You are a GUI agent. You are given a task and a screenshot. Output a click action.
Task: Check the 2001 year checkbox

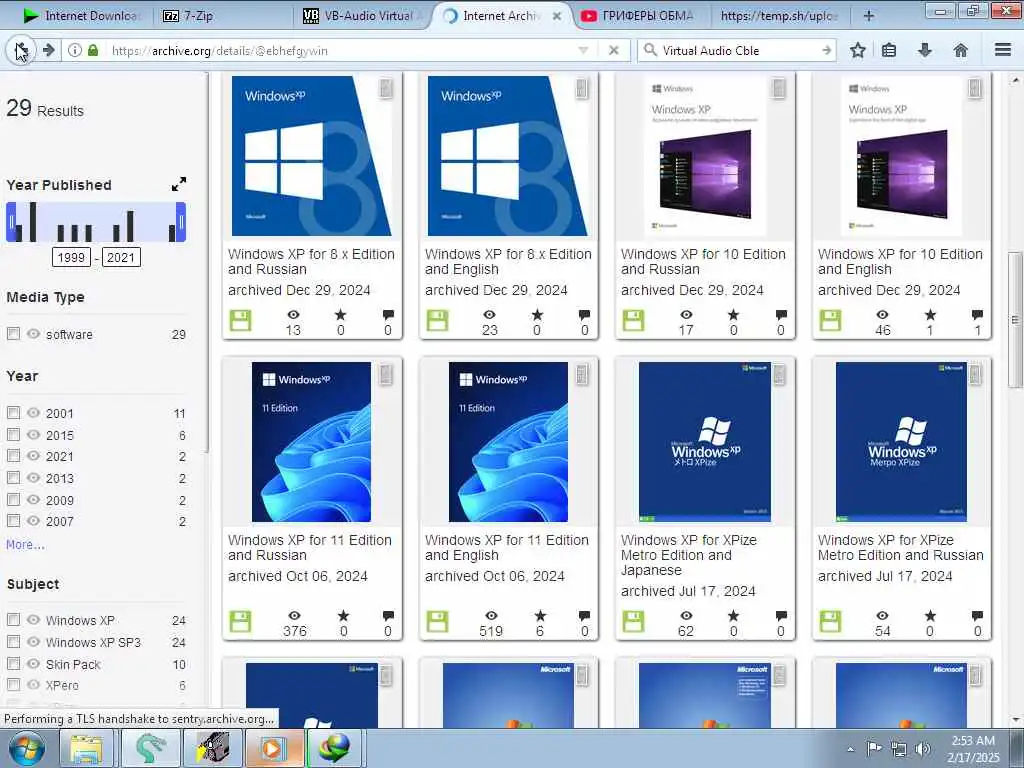click(13, 413)
